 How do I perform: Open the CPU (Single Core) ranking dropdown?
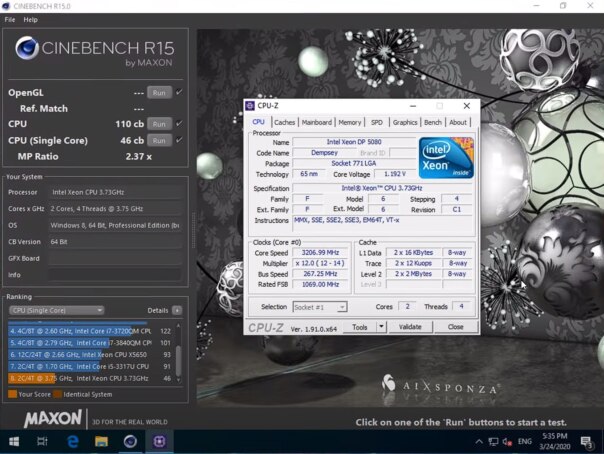[57, 310]
